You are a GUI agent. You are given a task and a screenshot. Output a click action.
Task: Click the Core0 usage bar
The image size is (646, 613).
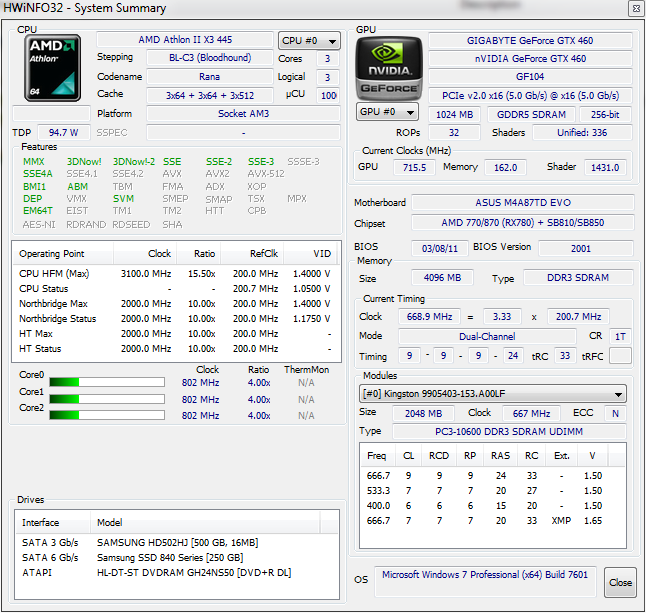[x=107, y=382]
